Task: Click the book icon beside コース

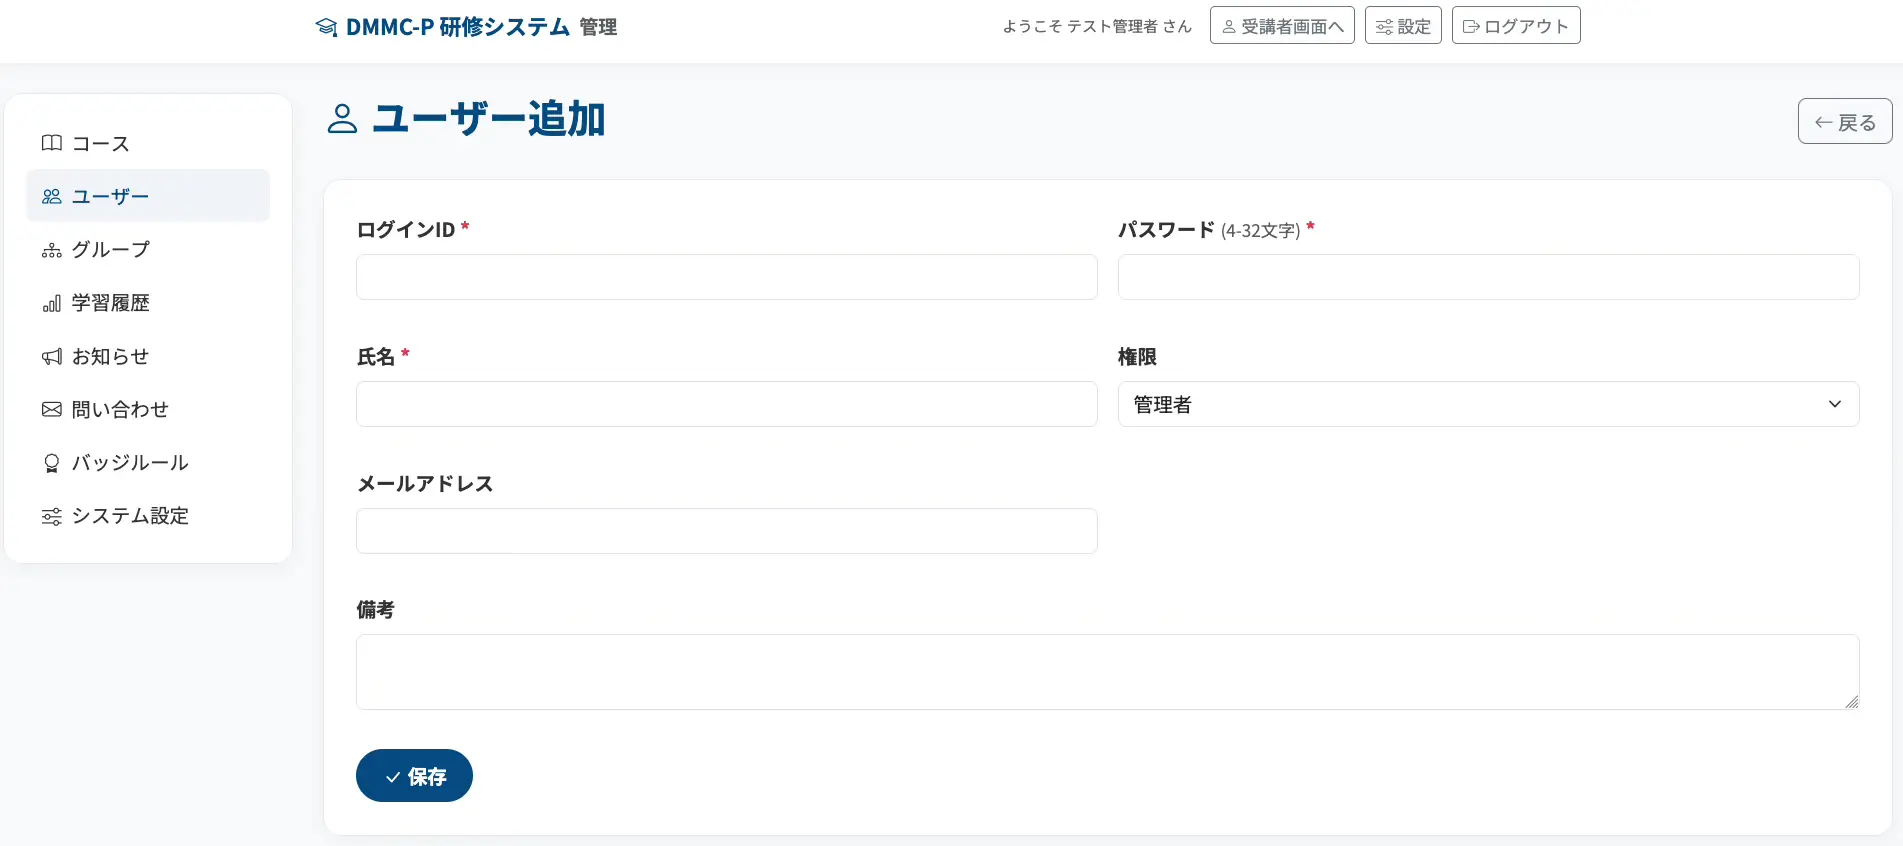Action: (x=51, y=143)
